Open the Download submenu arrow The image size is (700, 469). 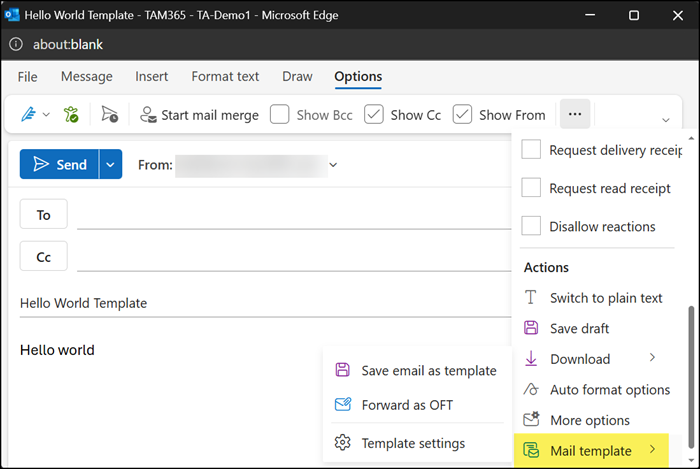pos(652,358)
